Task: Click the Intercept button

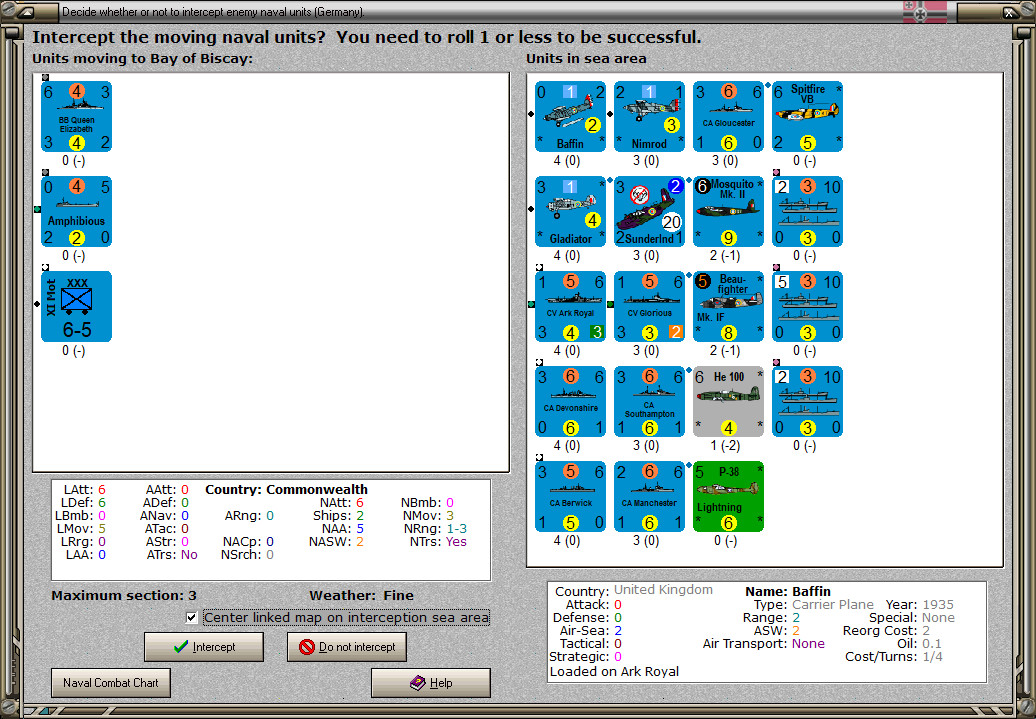Action: pos(204,647)
